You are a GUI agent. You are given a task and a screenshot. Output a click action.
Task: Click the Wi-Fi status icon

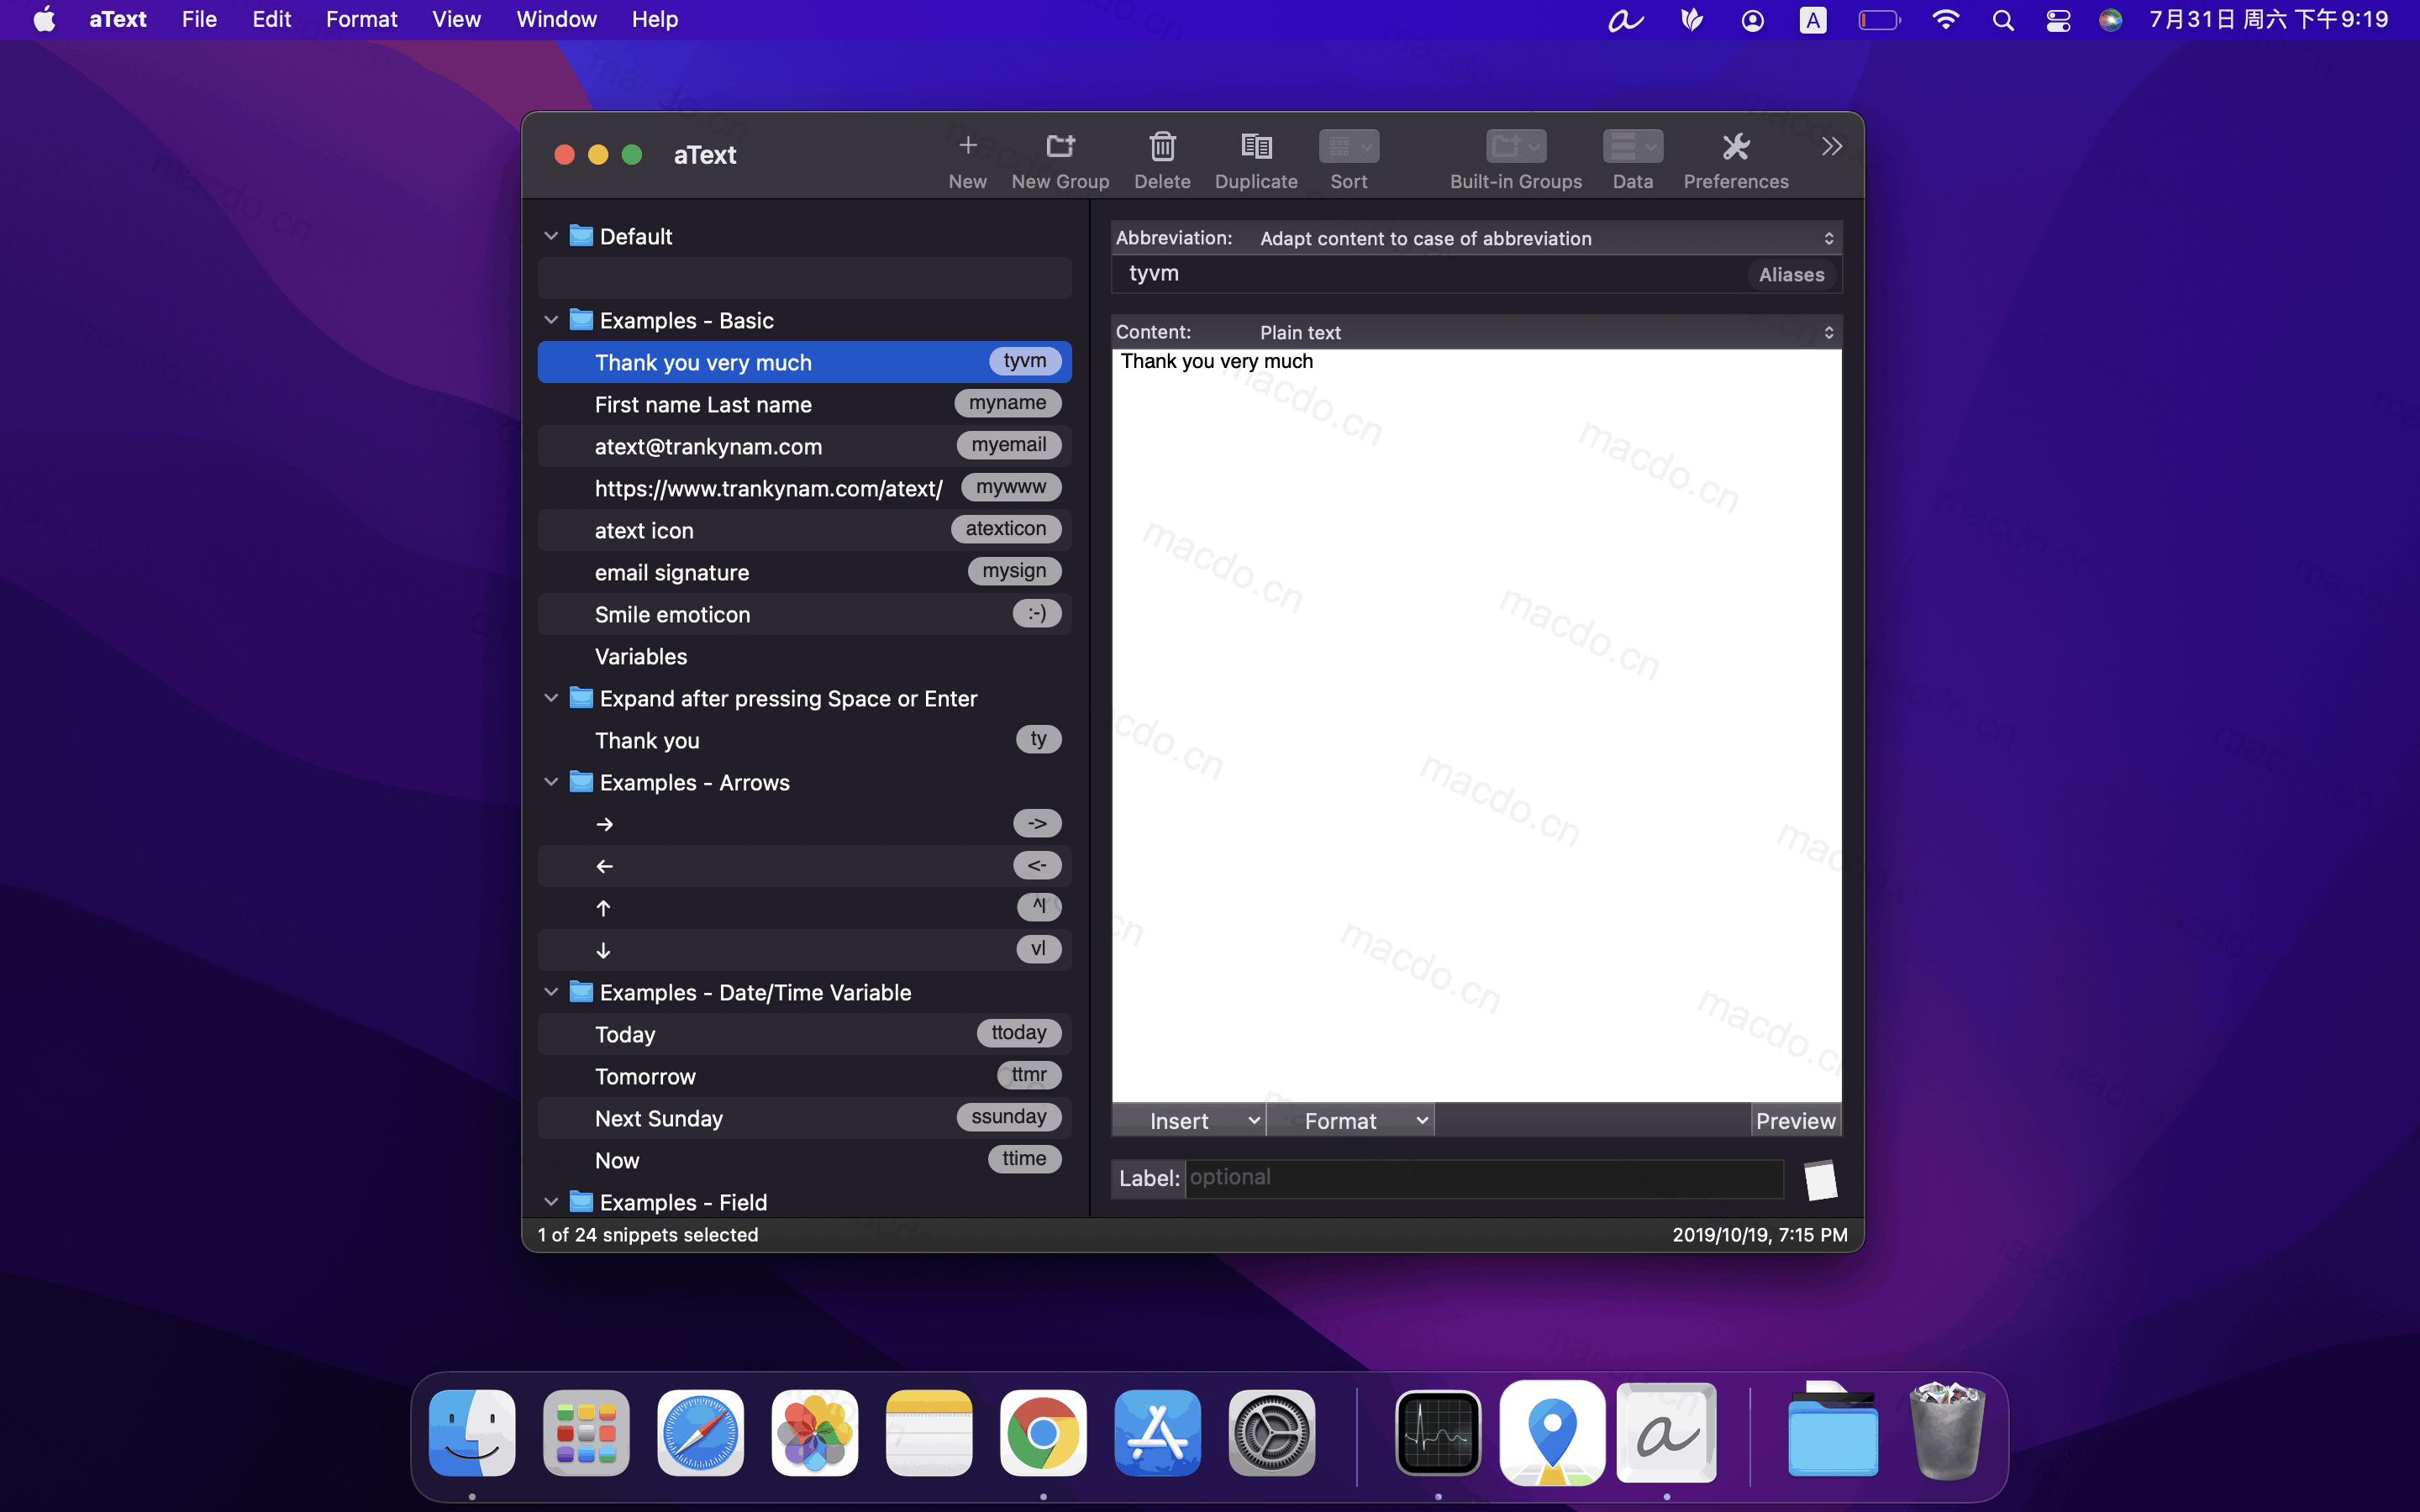coord(1945,20)
